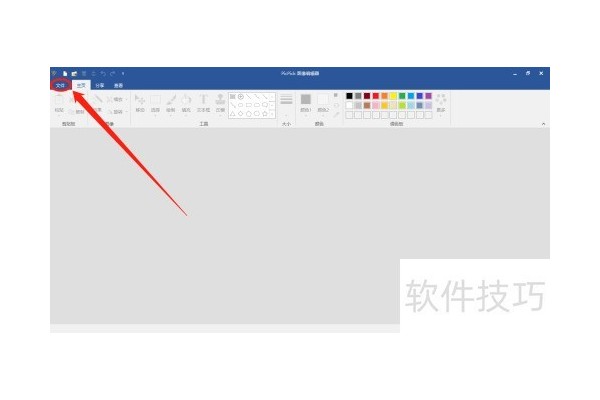Open the quick access toolbar customize dropdown

click(123, 73)
